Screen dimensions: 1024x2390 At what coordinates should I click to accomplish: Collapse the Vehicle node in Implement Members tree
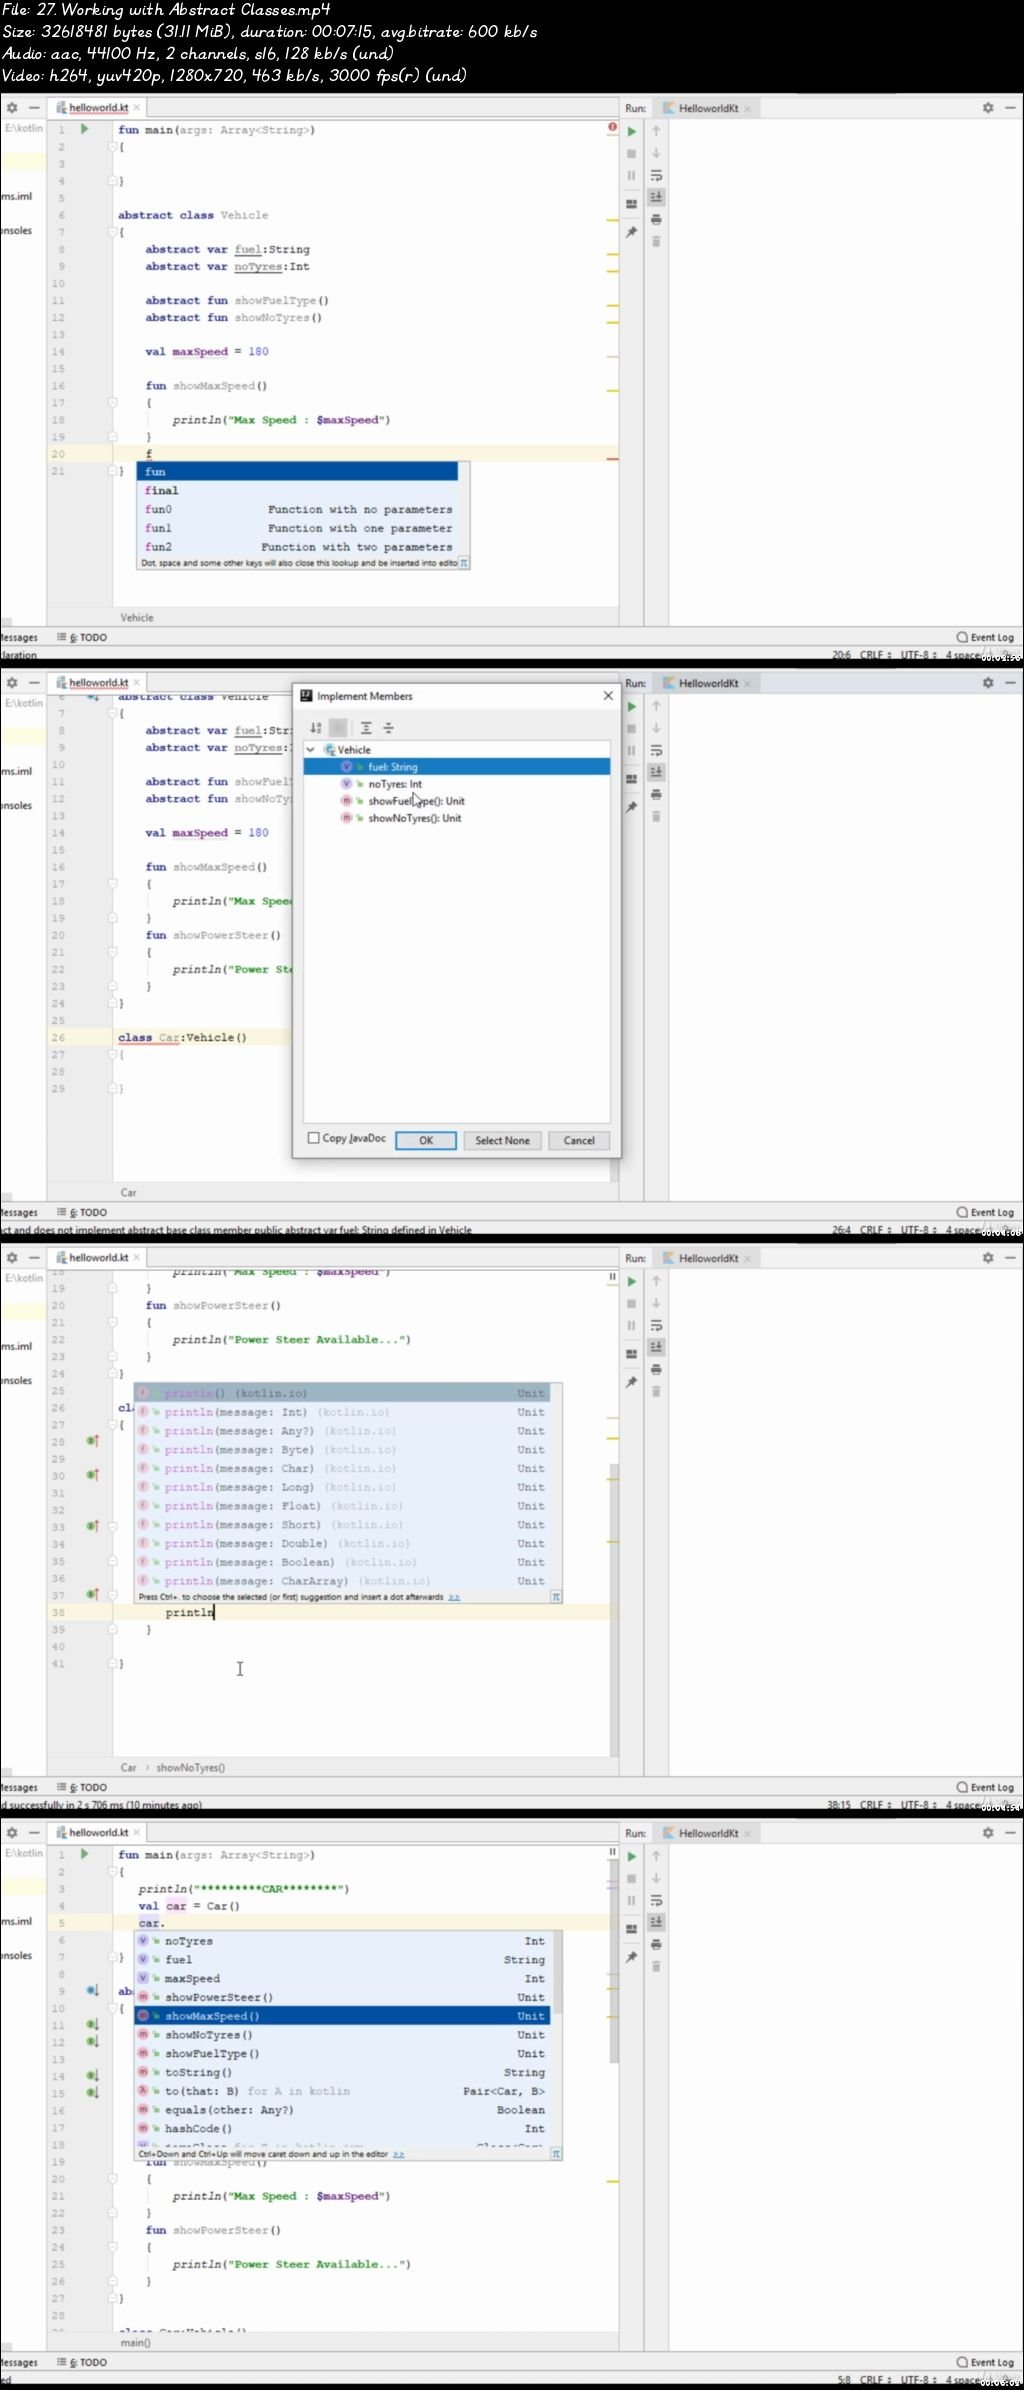311,749
